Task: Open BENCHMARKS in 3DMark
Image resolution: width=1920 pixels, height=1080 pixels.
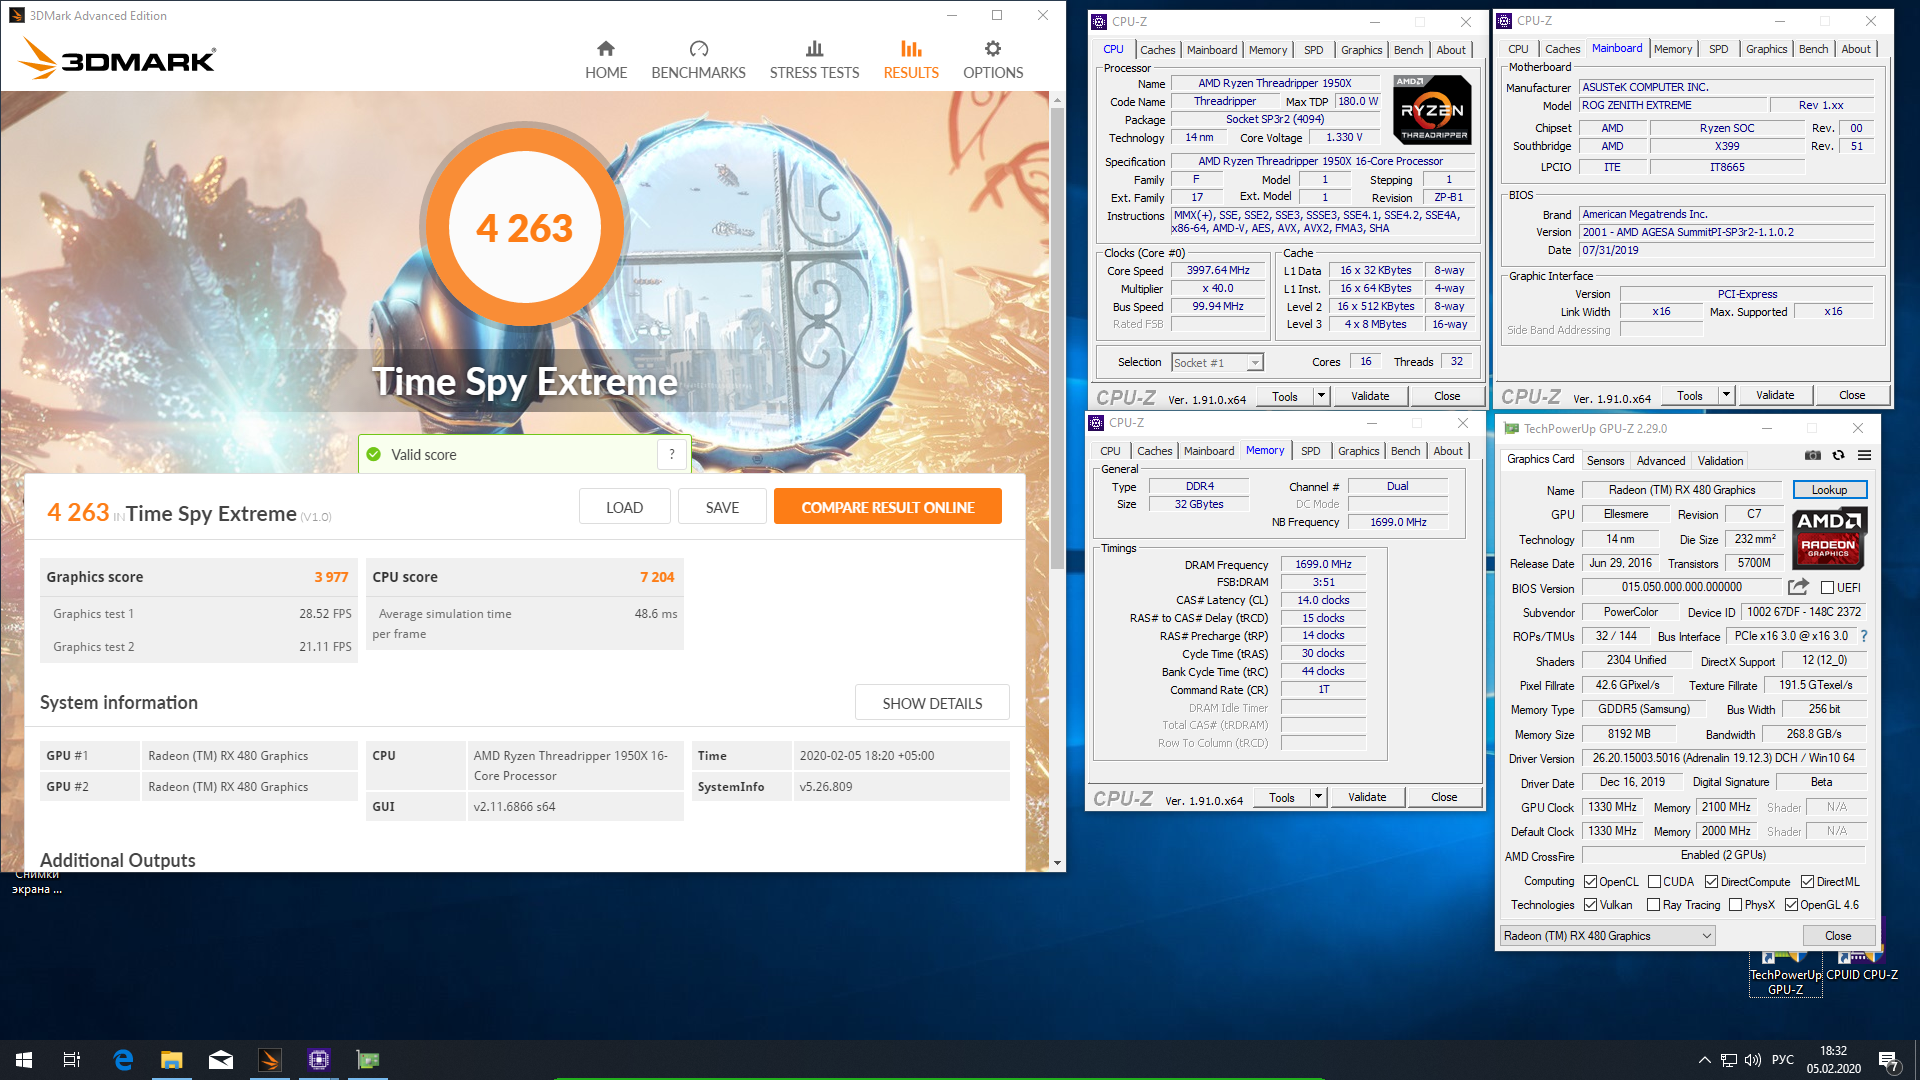Action: point(698,60)
